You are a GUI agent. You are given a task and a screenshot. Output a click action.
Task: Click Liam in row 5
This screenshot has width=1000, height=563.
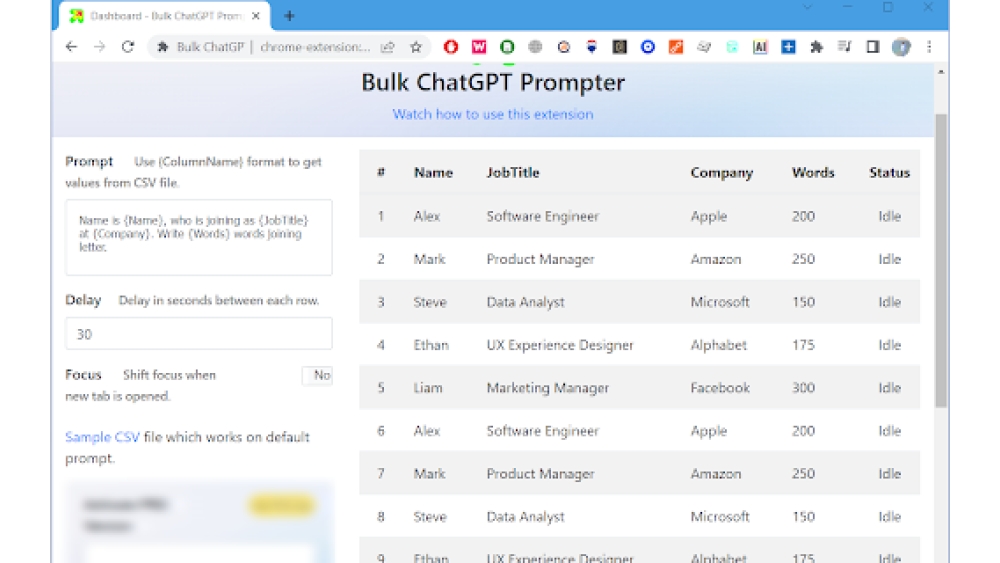point(427,388)
